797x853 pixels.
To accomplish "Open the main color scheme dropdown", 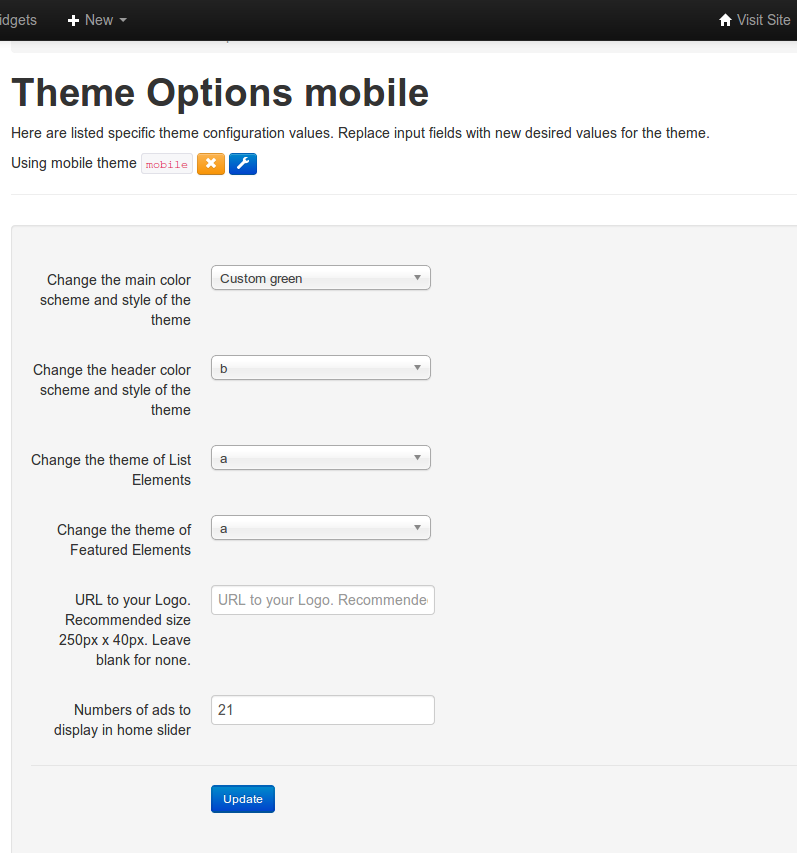I will 320,278.
